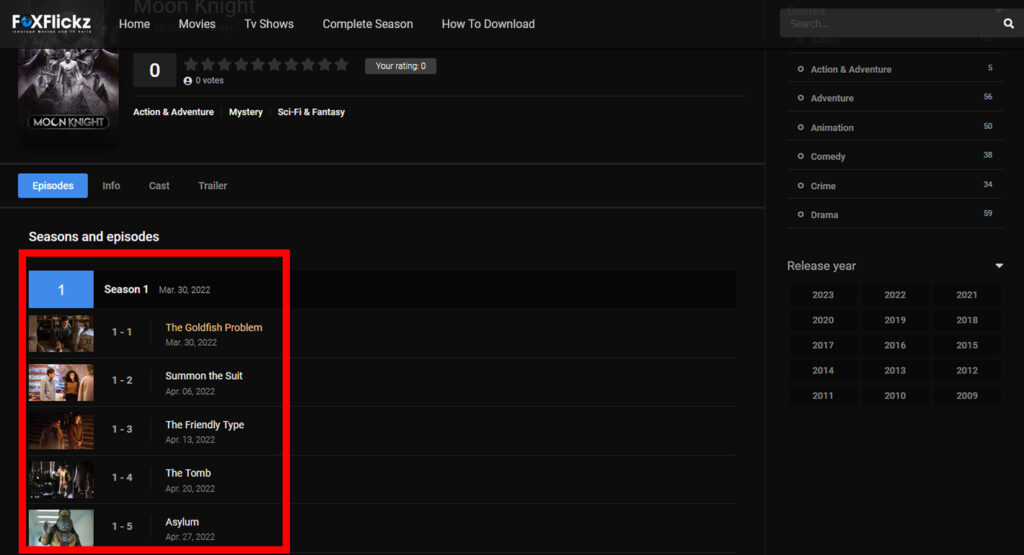Filter by release year 2012

click(967, 370)
